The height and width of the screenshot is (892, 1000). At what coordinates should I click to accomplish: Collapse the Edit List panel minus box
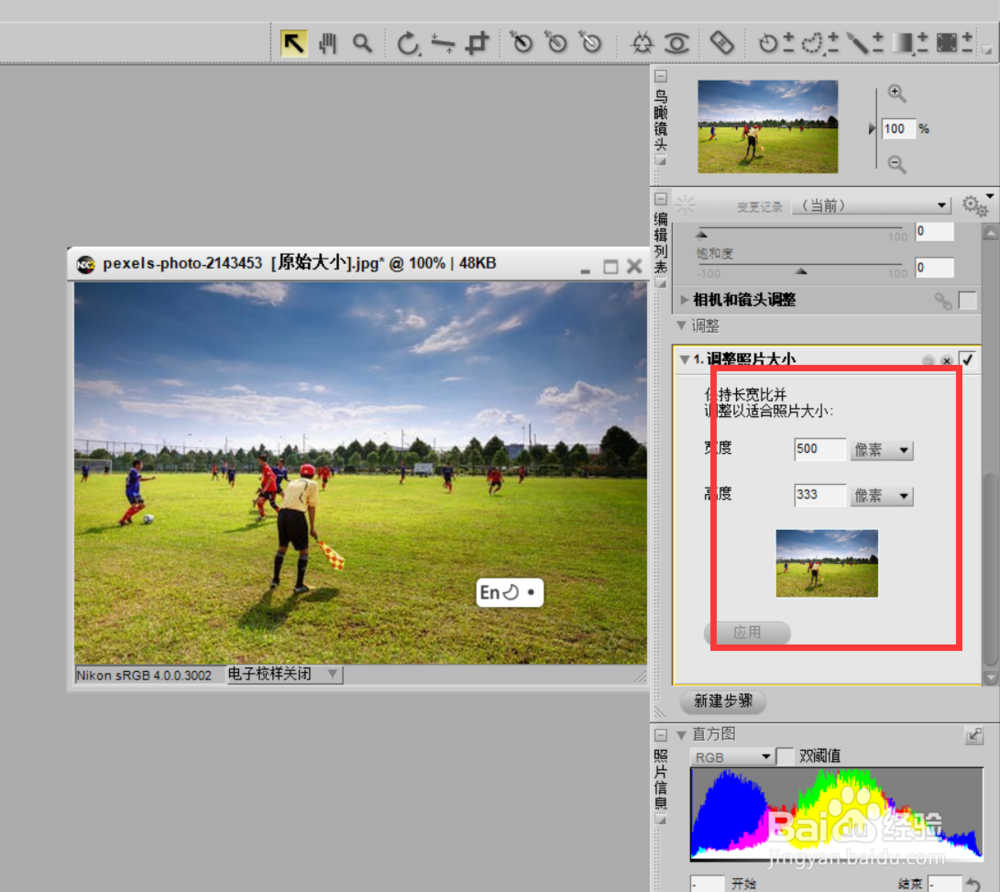(x=661, y=199)
